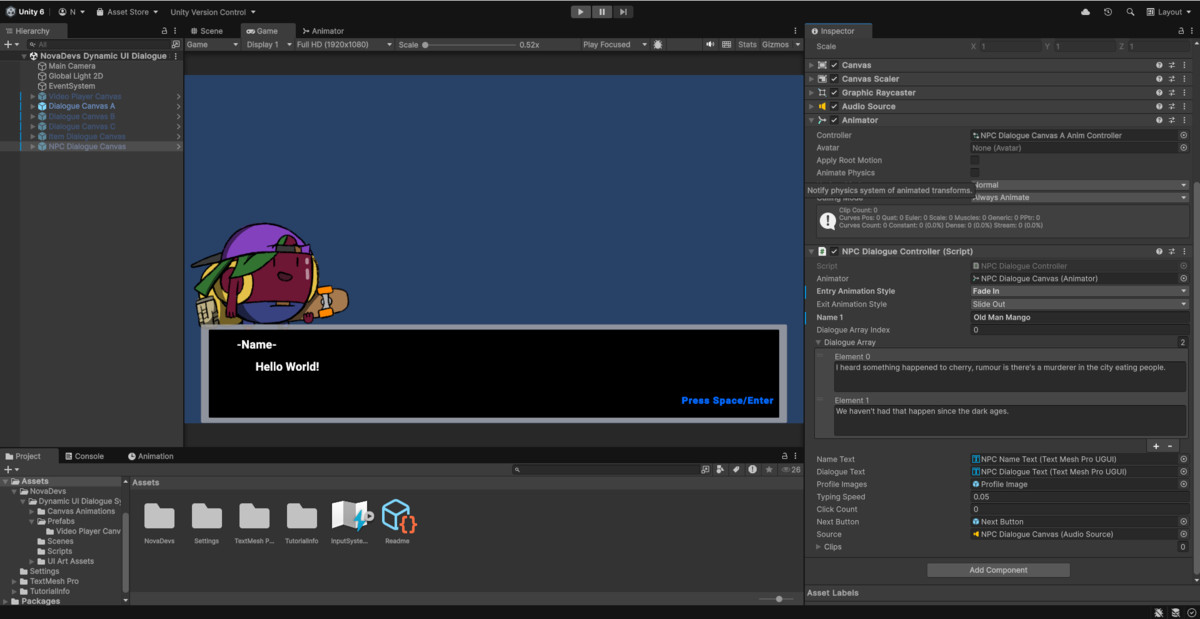Click the Add Component button
Screen dimensions: 1200x619
pyautogui.click(x=998, y=569)
